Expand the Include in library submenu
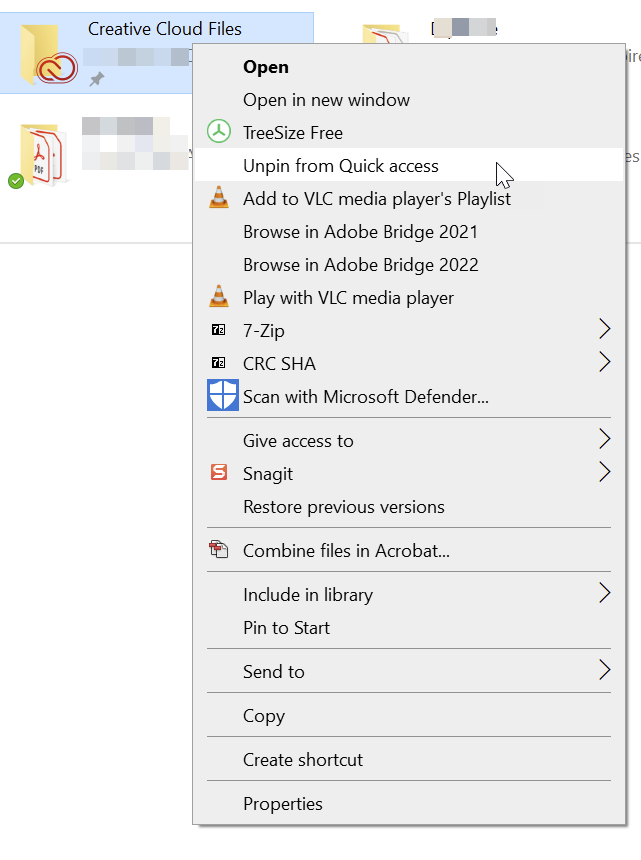The height and width of the screenshot is (860, 641). click(606, 593)
